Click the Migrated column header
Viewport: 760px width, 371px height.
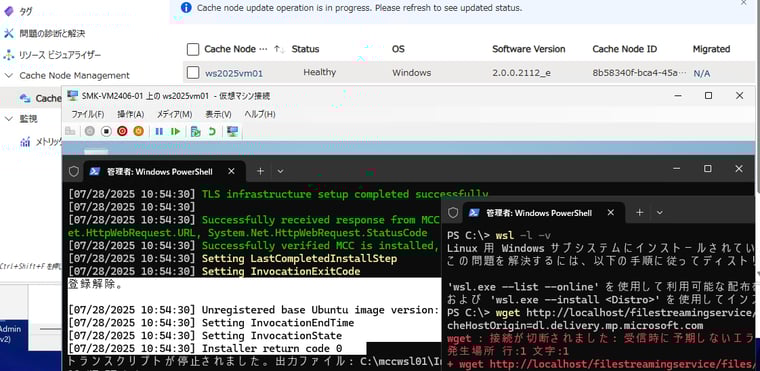coord(711,49)
